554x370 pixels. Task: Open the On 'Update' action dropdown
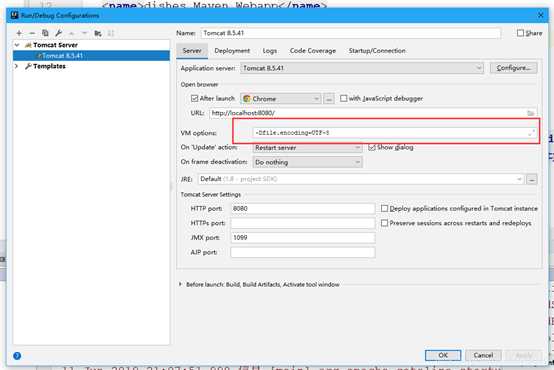(x=307, y=148)
